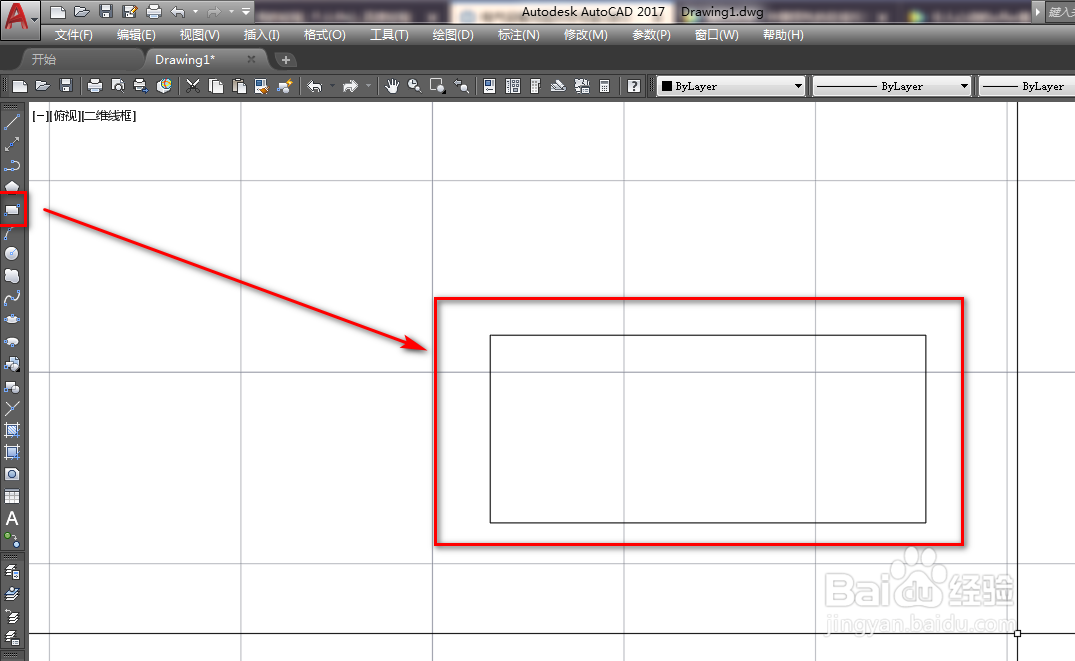This screenshot has width=1075, height=661.
Task: Open the standard toolbar undo dropdown arrow
Action: click(x=333, y=86)
